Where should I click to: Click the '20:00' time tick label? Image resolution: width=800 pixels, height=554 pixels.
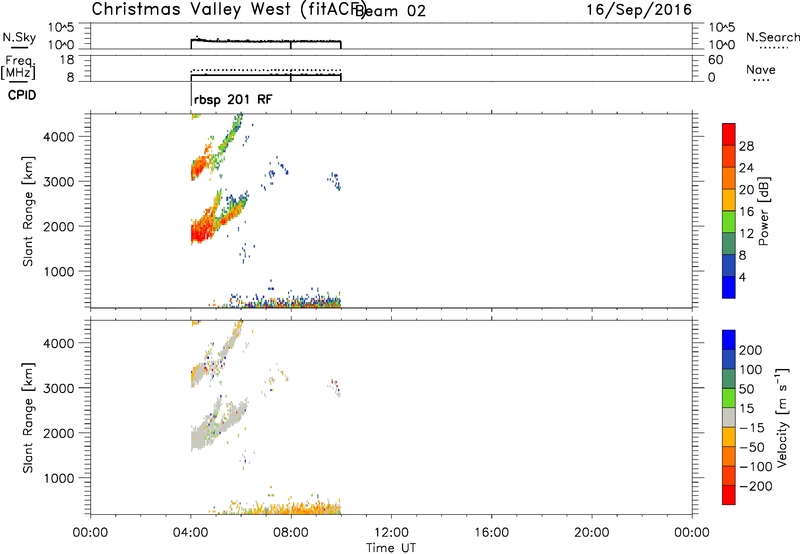(x=592, y=533)
